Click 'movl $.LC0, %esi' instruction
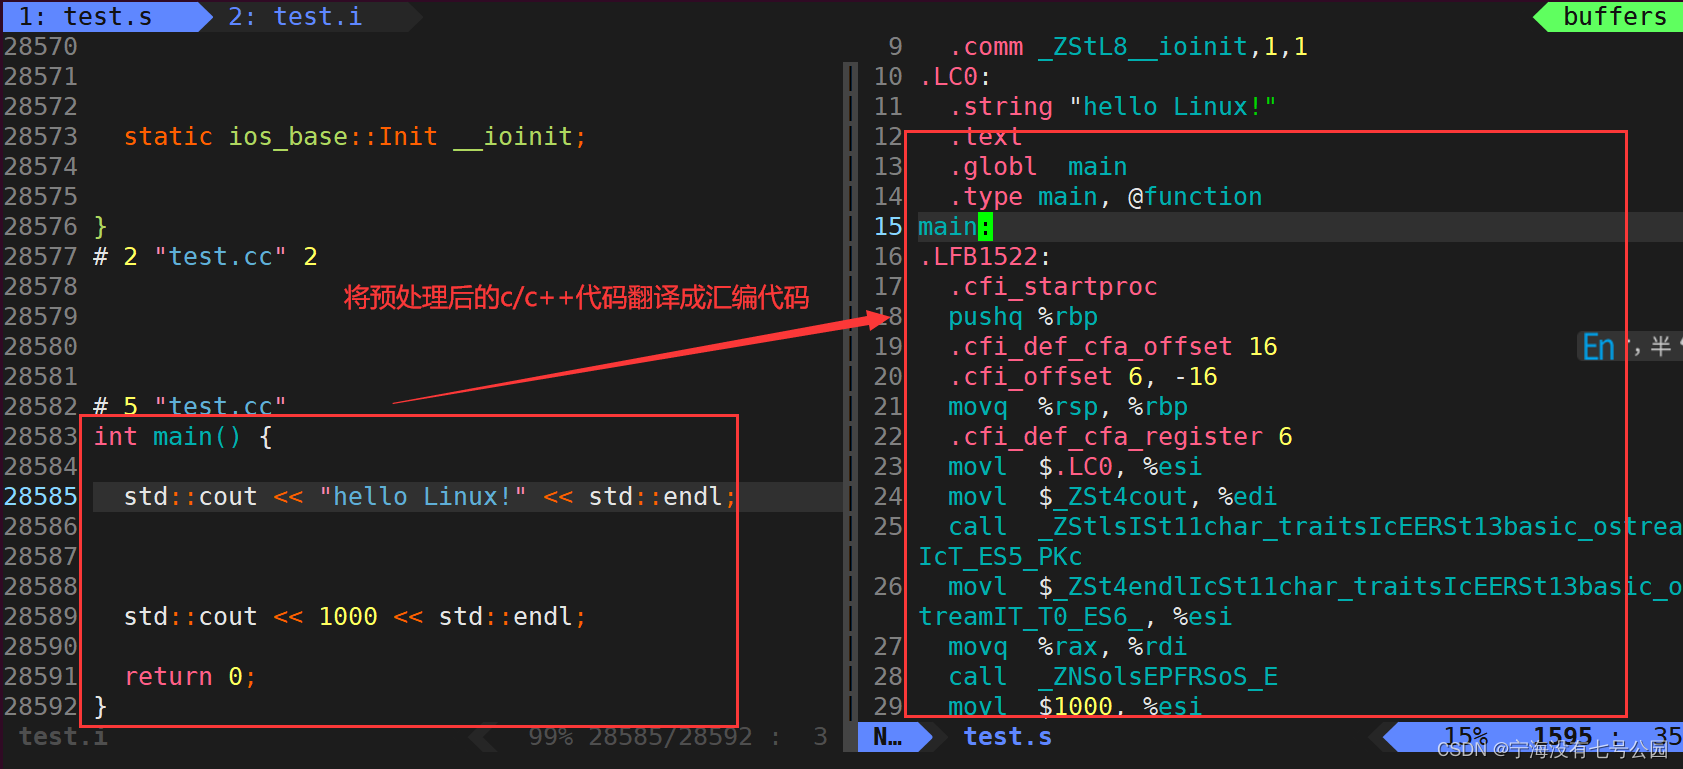Screen dimensions: 1683x769 coord(1075,467)
